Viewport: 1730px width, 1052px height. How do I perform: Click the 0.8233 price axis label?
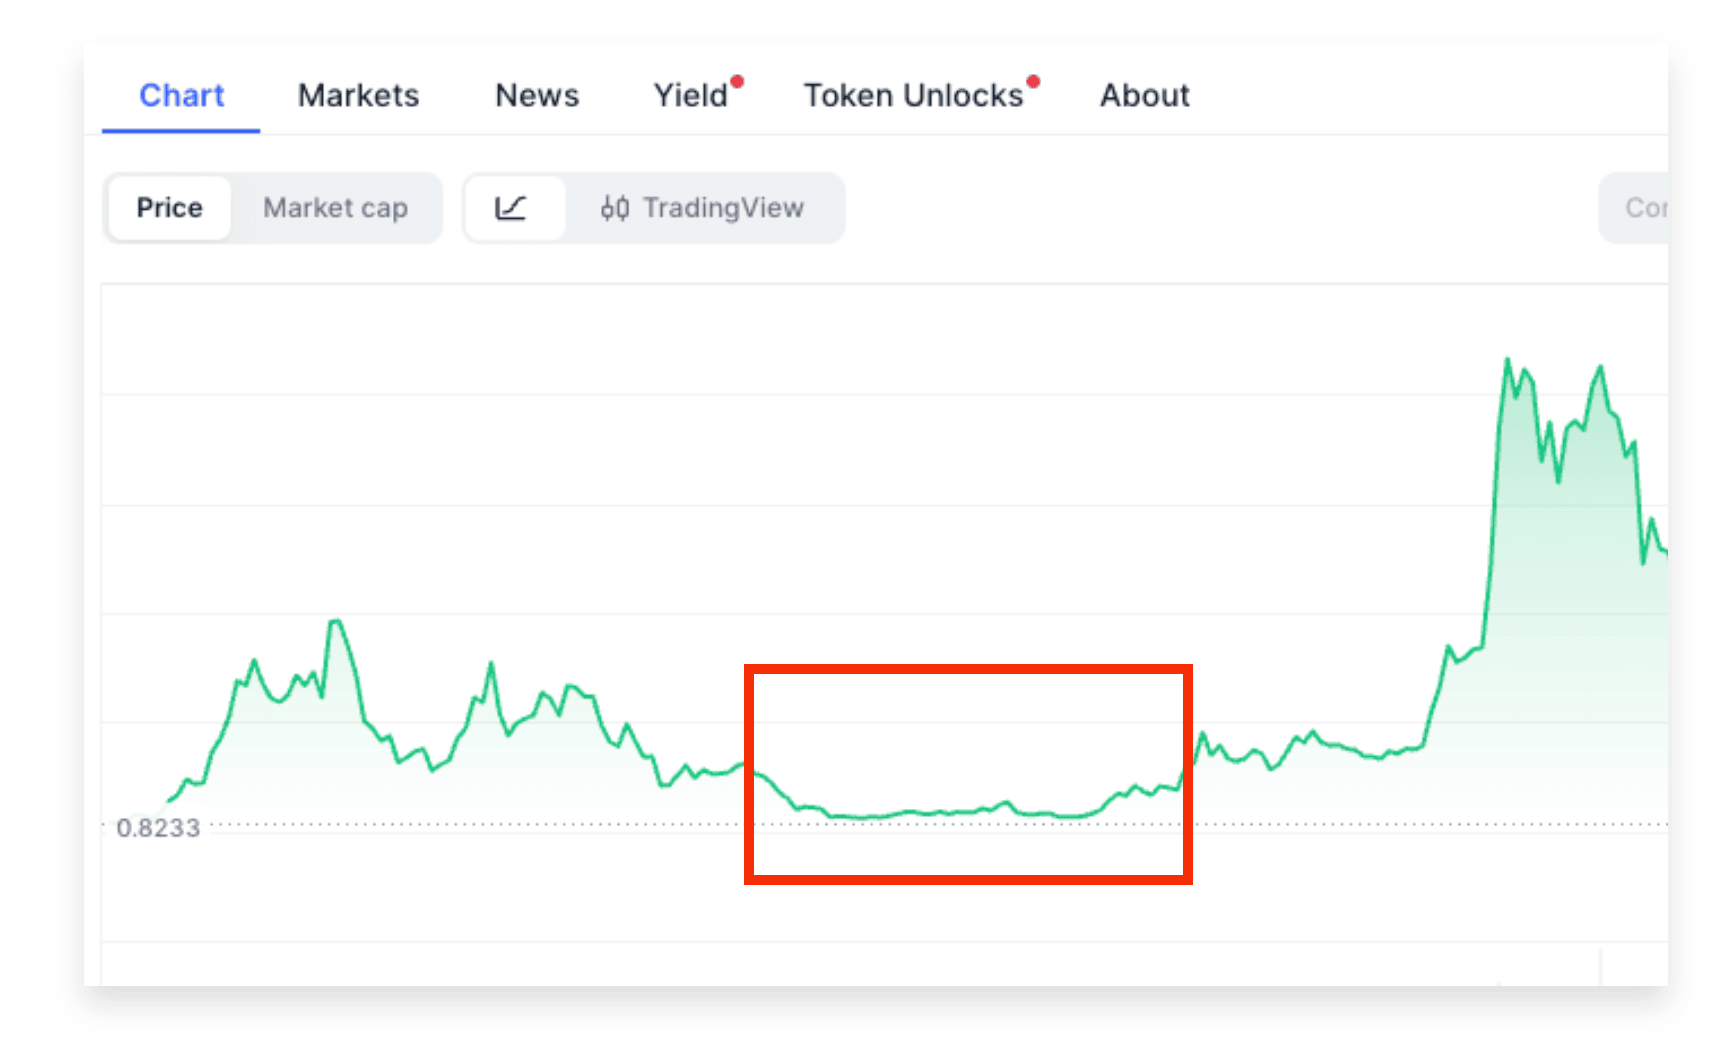tap(158, 828)
